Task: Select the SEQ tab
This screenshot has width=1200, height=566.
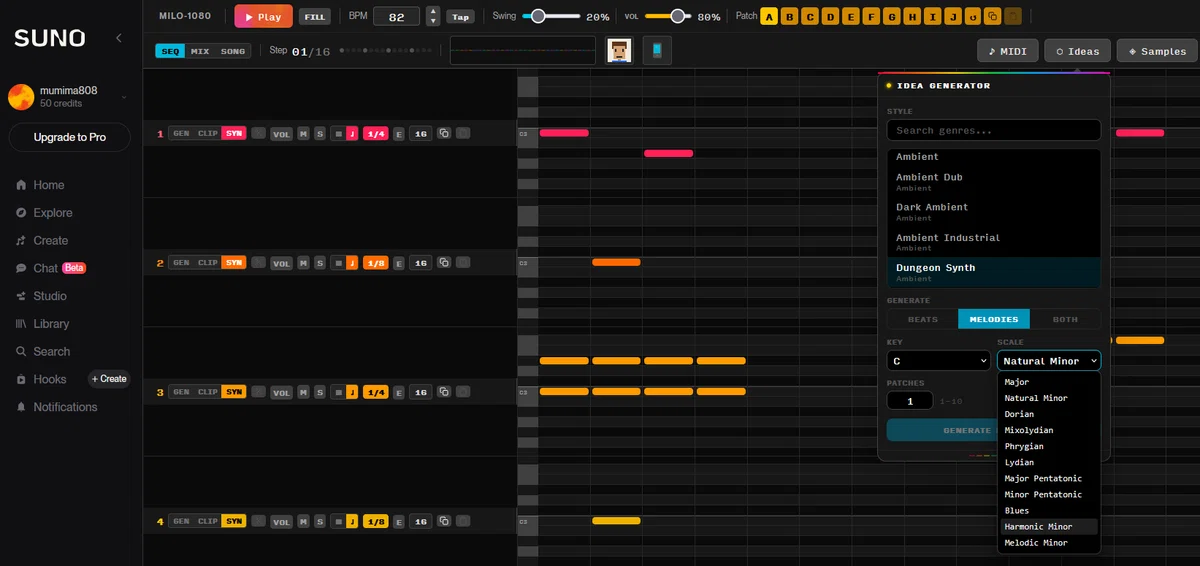Action: click(170, 51)
